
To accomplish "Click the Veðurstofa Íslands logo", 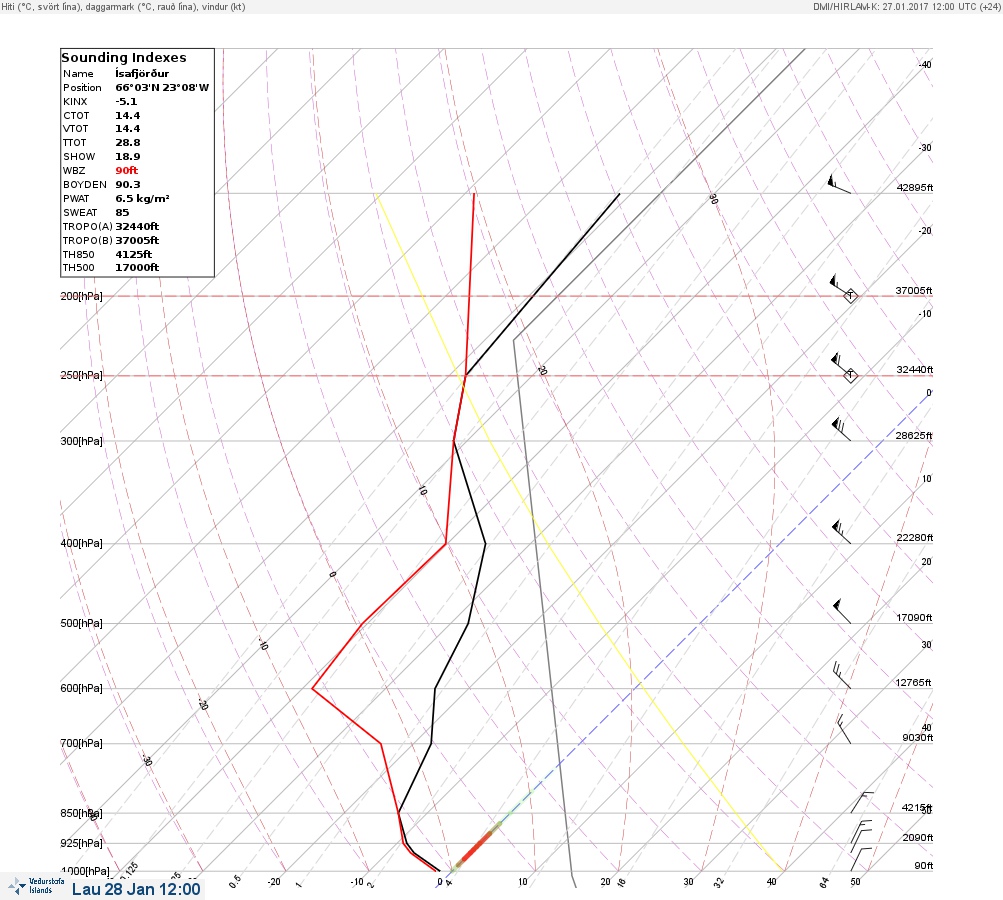I will [36, 886].
